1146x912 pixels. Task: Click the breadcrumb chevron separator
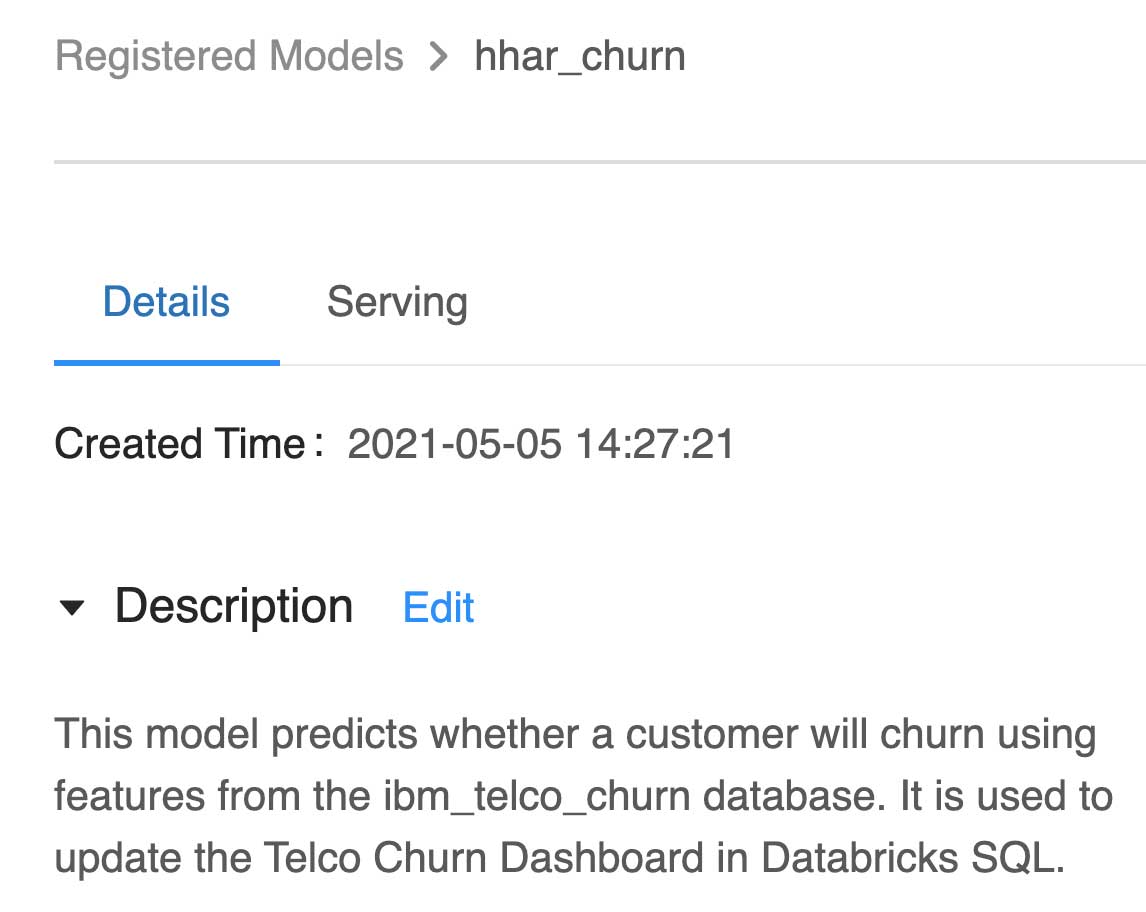pos(438,56)
